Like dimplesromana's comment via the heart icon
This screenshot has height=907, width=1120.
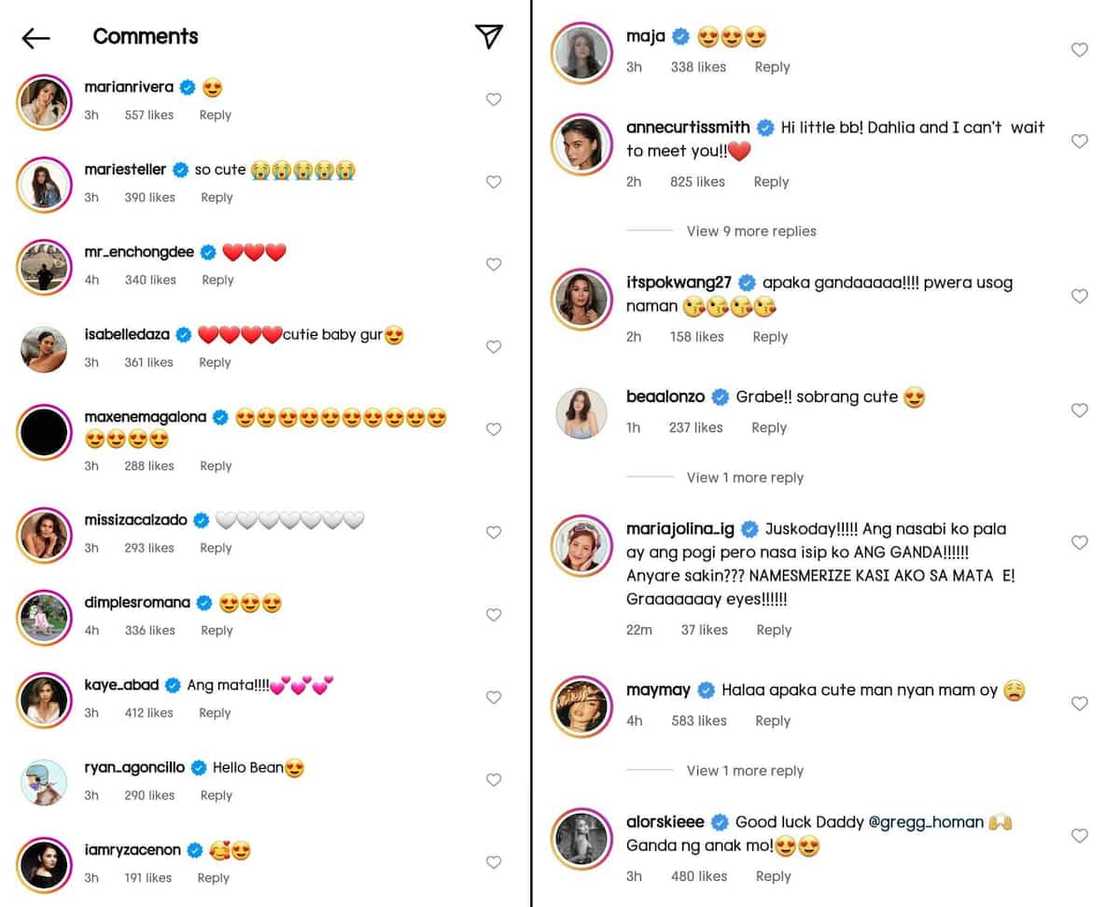[x=494, y=615]
